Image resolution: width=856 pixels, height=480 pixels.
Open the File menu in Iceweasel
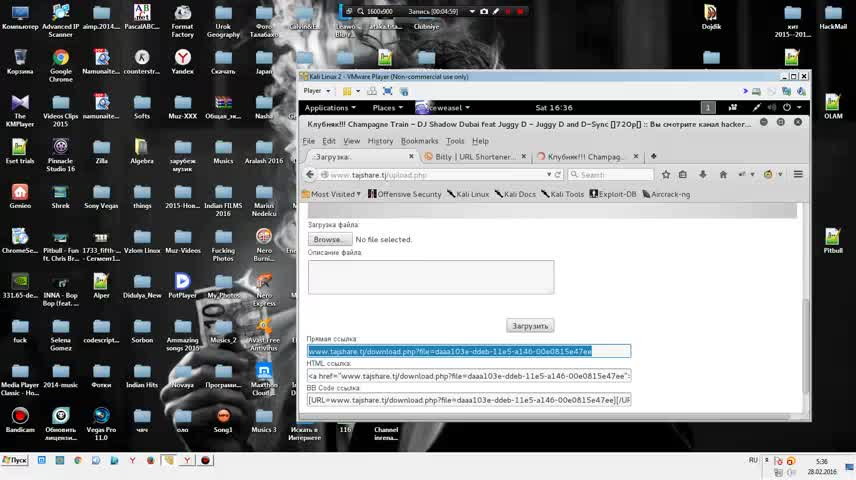click(x=308, y=141)
